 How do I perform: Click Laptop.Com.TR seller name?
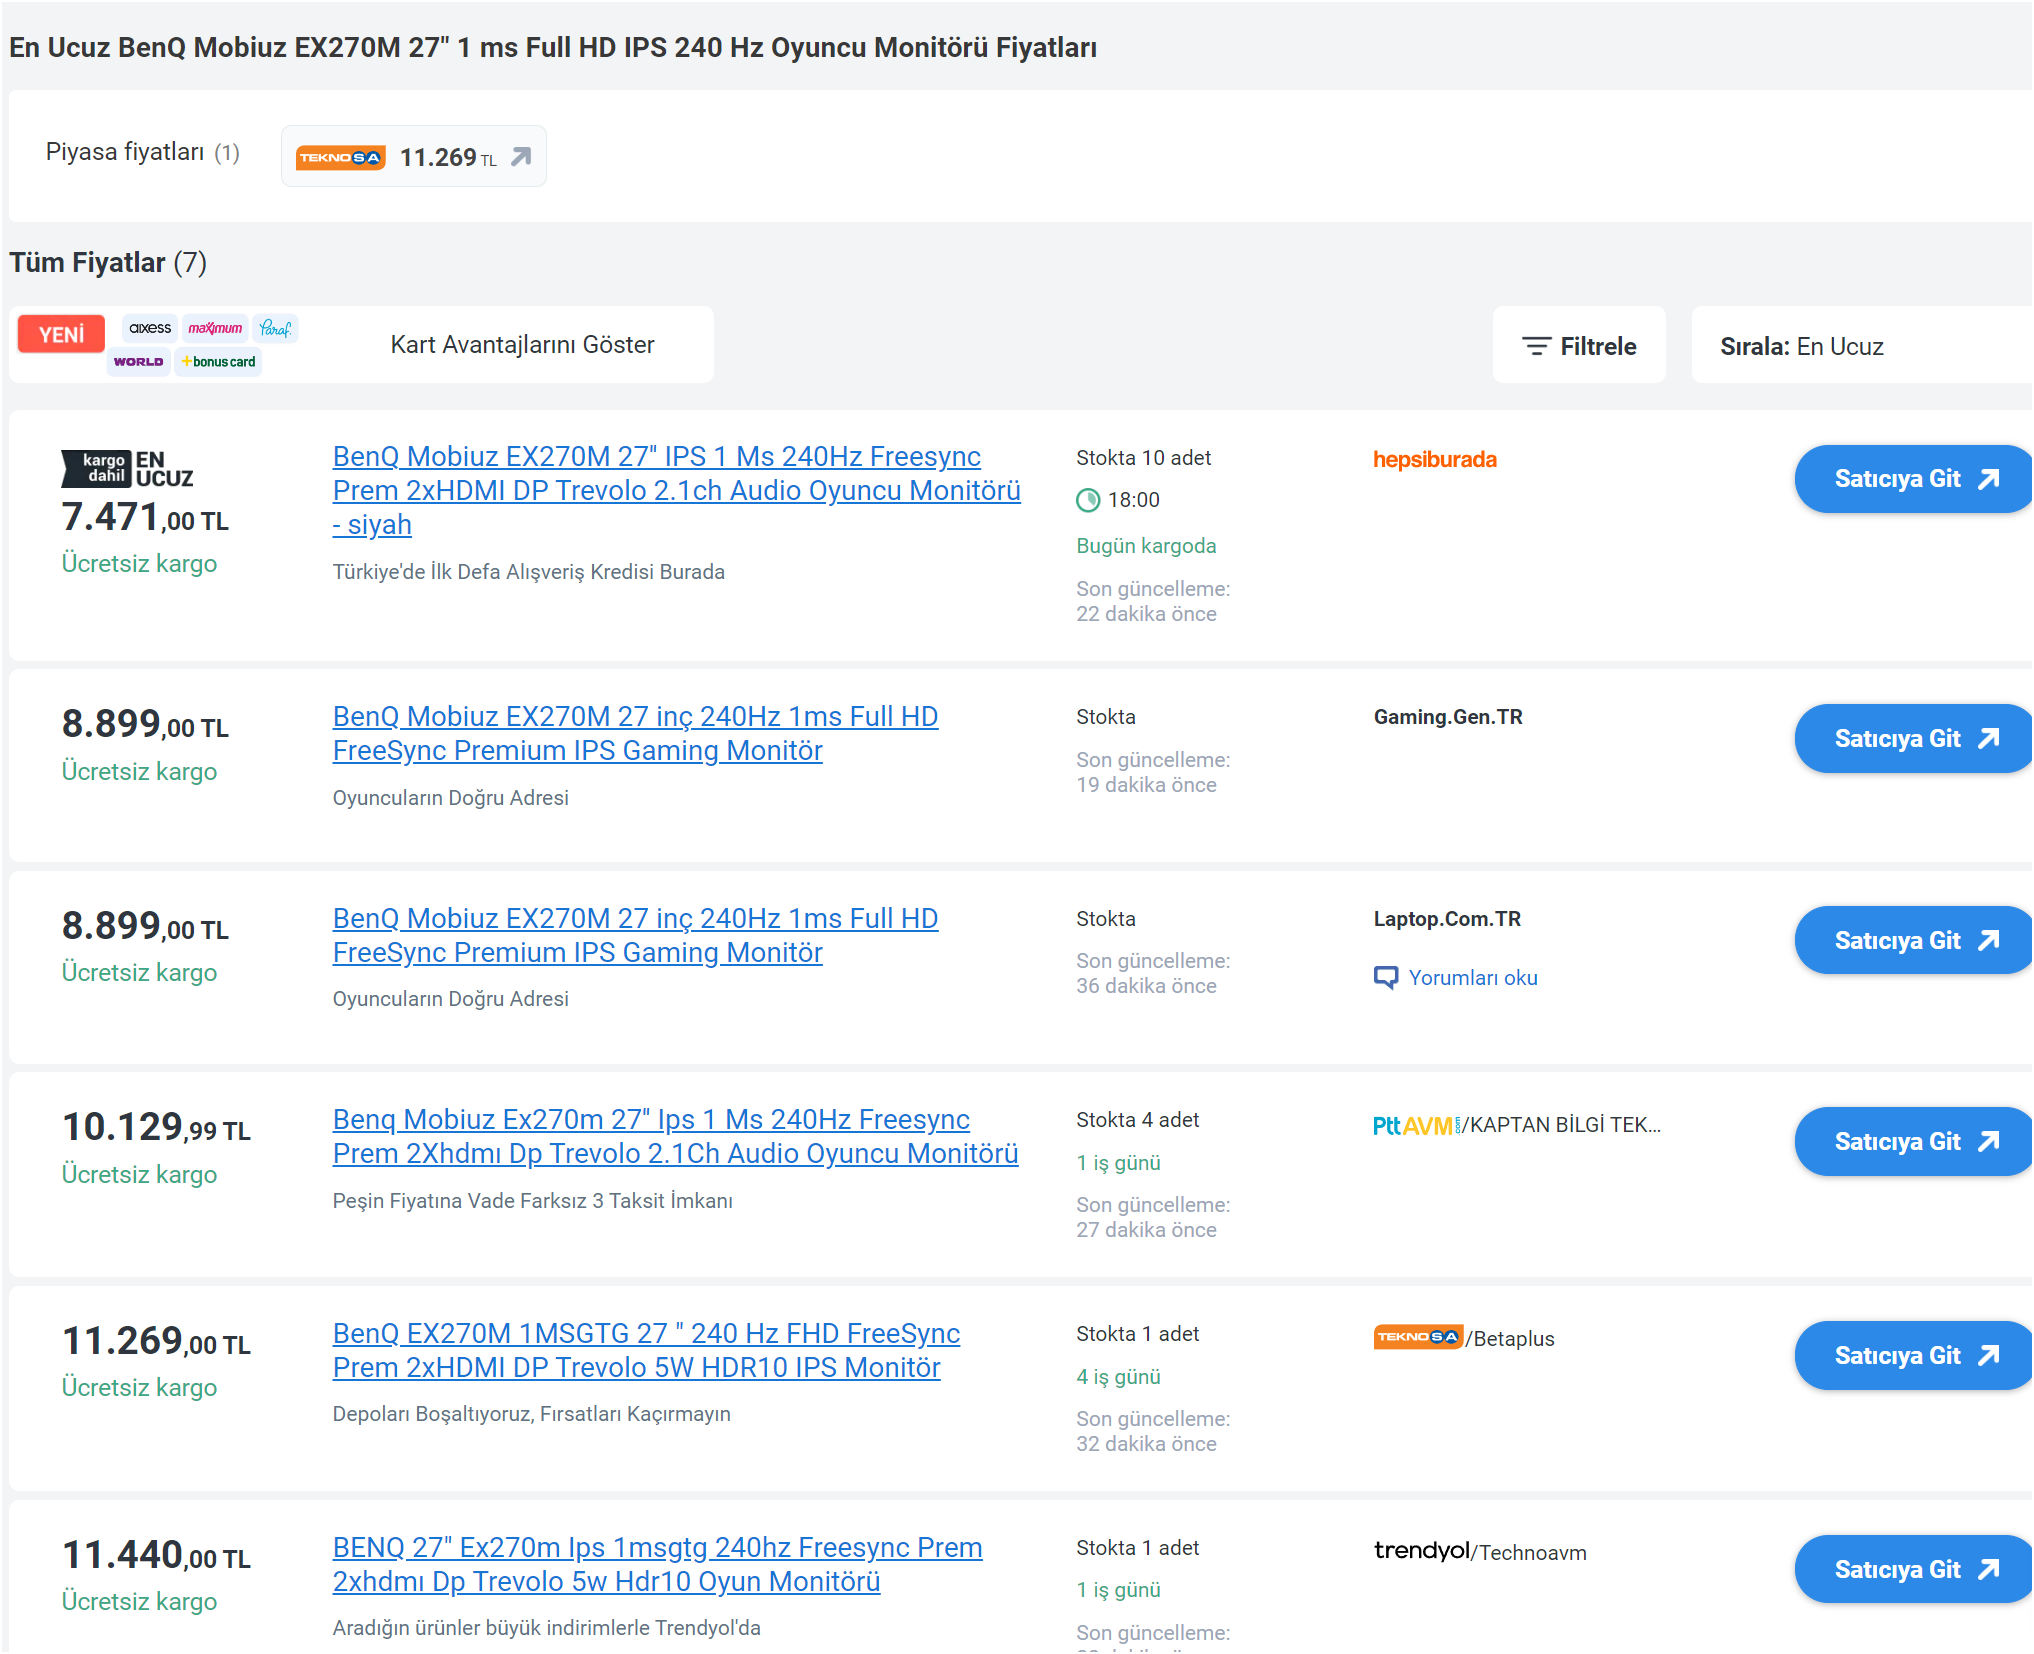1447,919
